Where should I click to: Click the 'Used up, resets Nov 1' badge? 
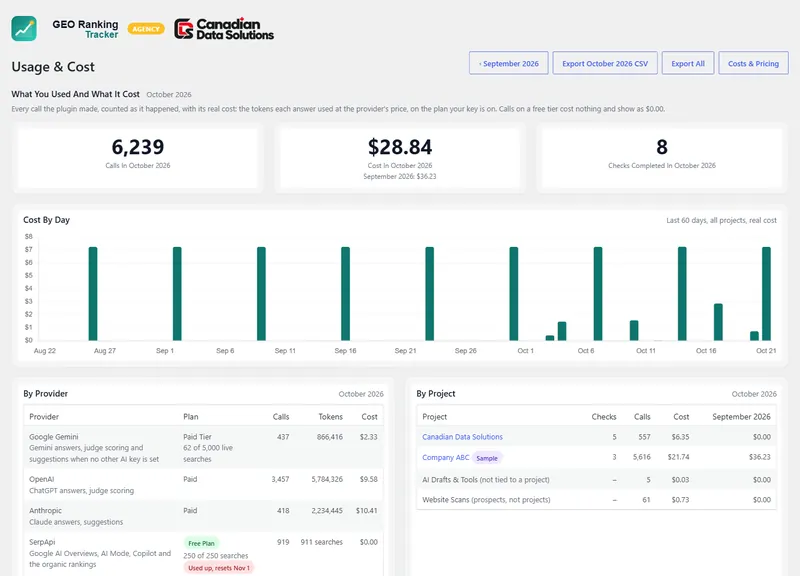219,568
